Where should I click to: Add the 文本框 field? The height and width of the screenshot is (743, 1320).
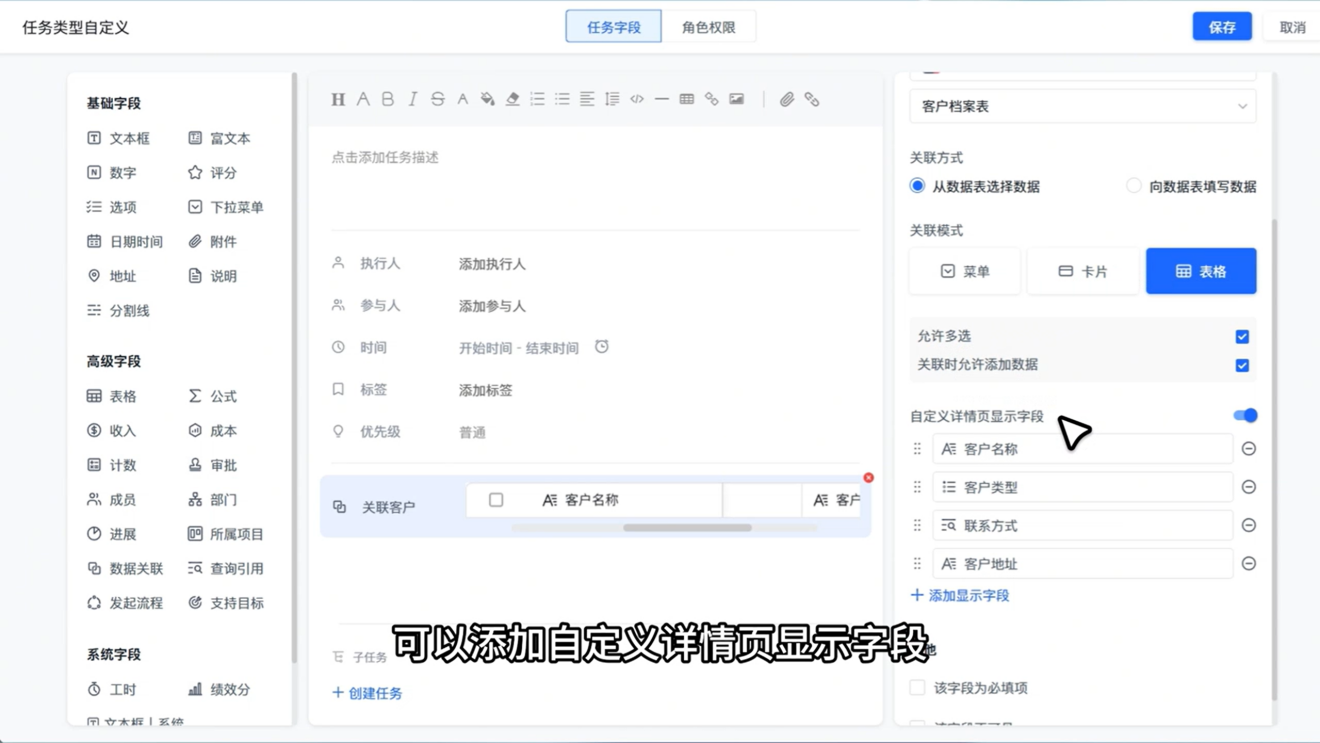click(x=118, y=138)
